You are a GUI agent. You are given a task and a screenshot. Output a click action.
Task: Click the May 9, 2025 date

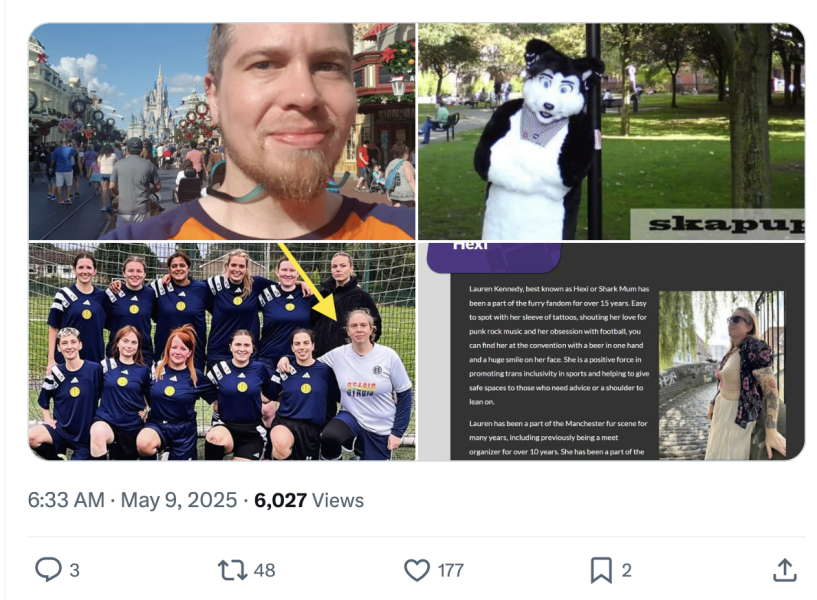(179, 500)
